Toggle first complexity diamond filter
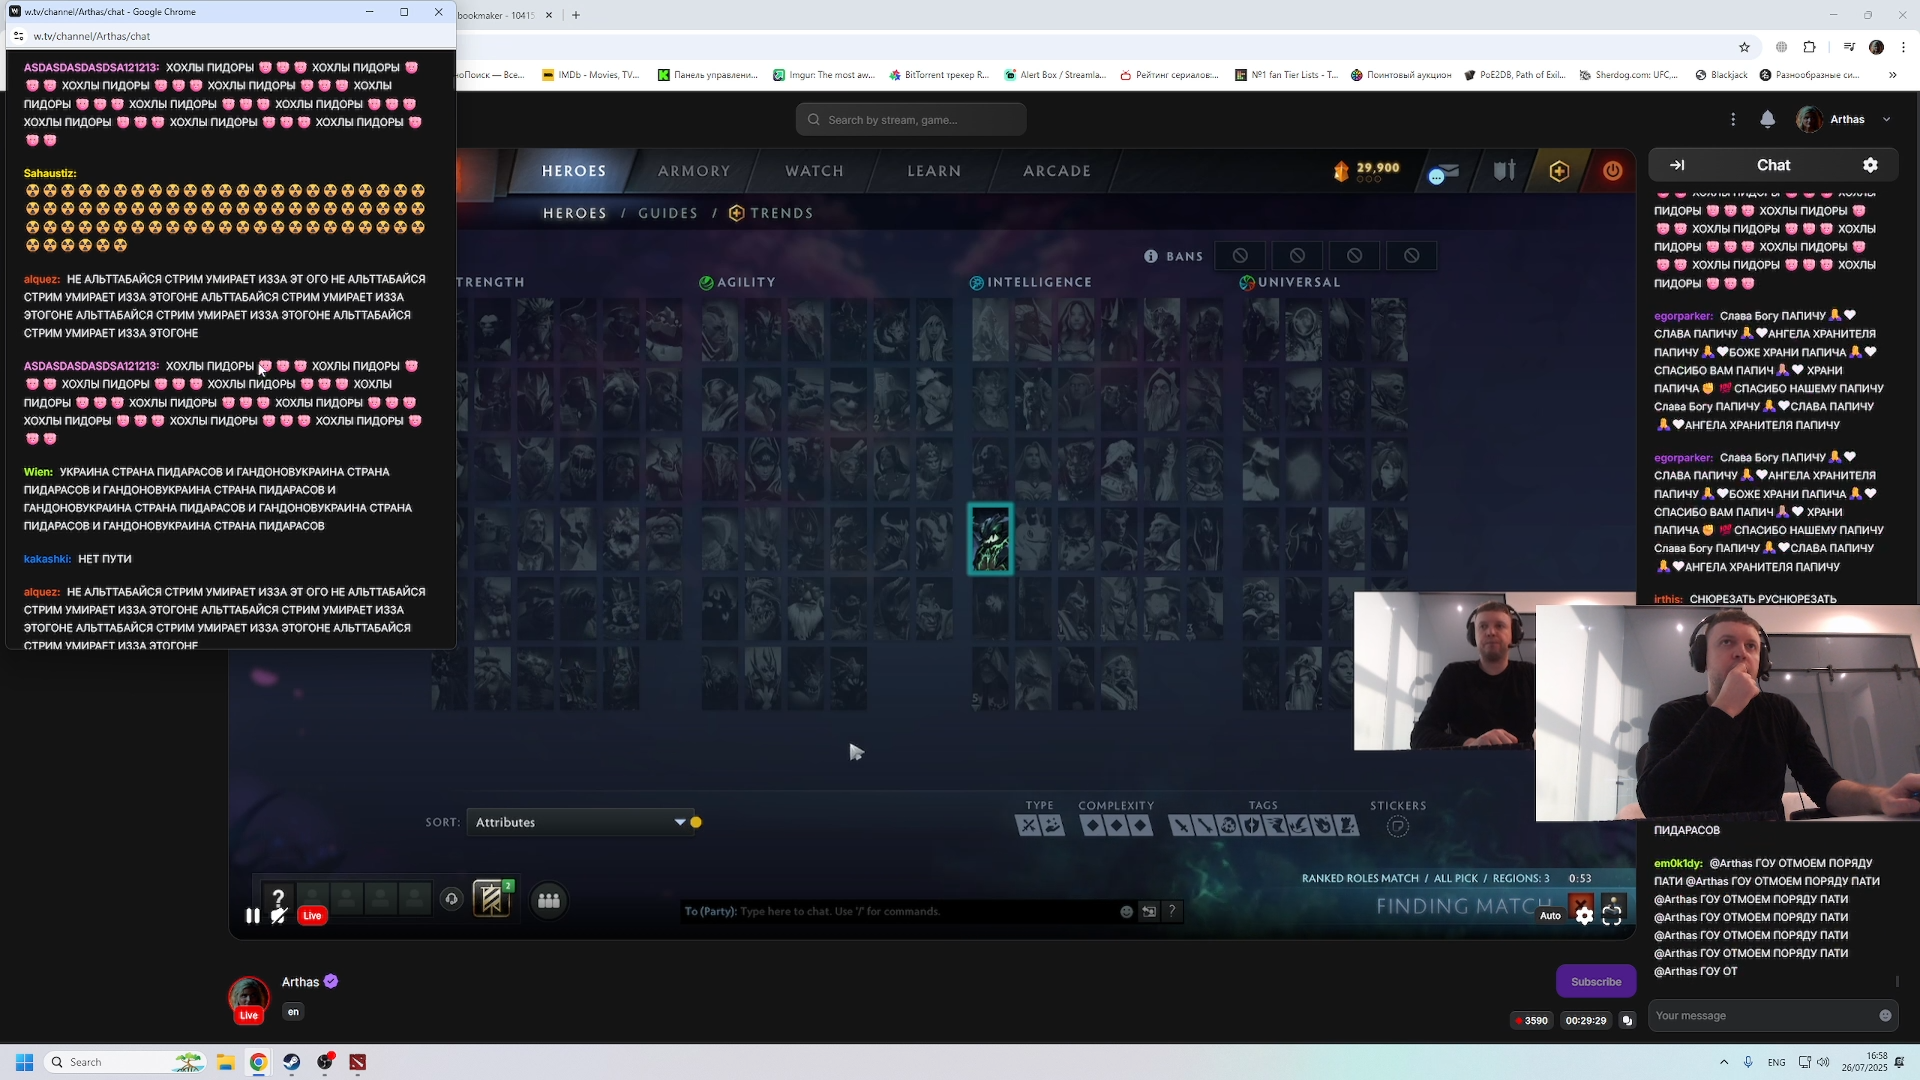1920x1080 pixels. tap(1092, 826)
